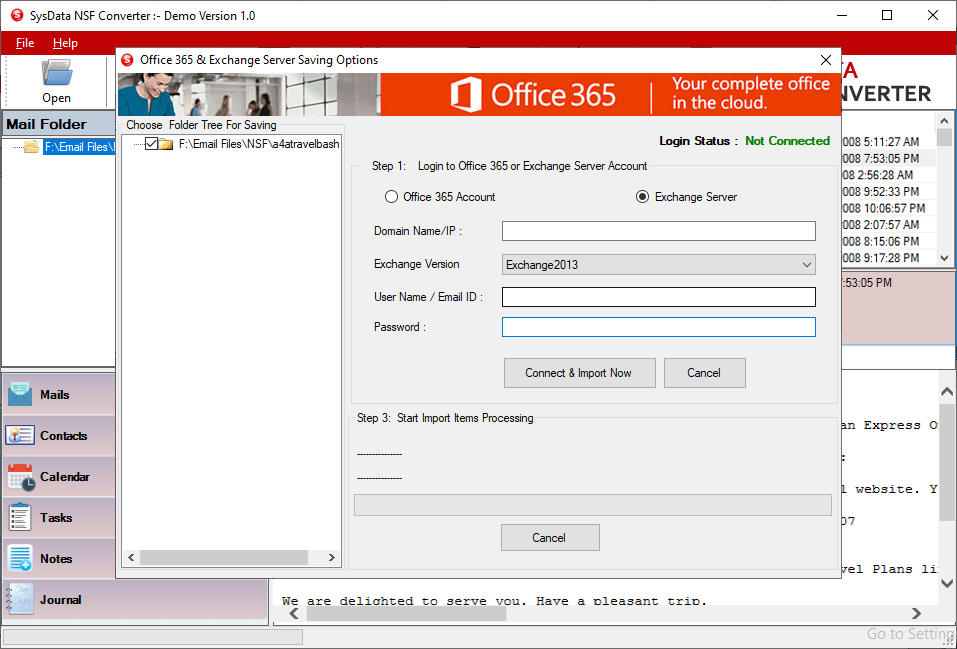The height and width of the screenshot is (649, 957).
Task: Select F:\Email Files\NSF\a4atravelbash tree item
Action: (259, 144)
